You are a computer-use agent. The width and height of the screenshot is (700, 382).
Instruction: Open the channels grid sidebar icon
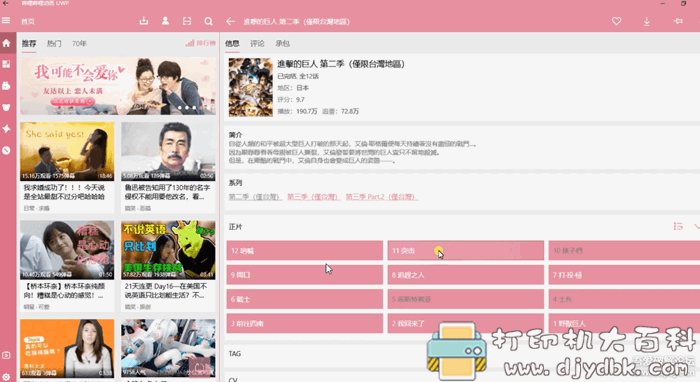click(x=6, y=64)
